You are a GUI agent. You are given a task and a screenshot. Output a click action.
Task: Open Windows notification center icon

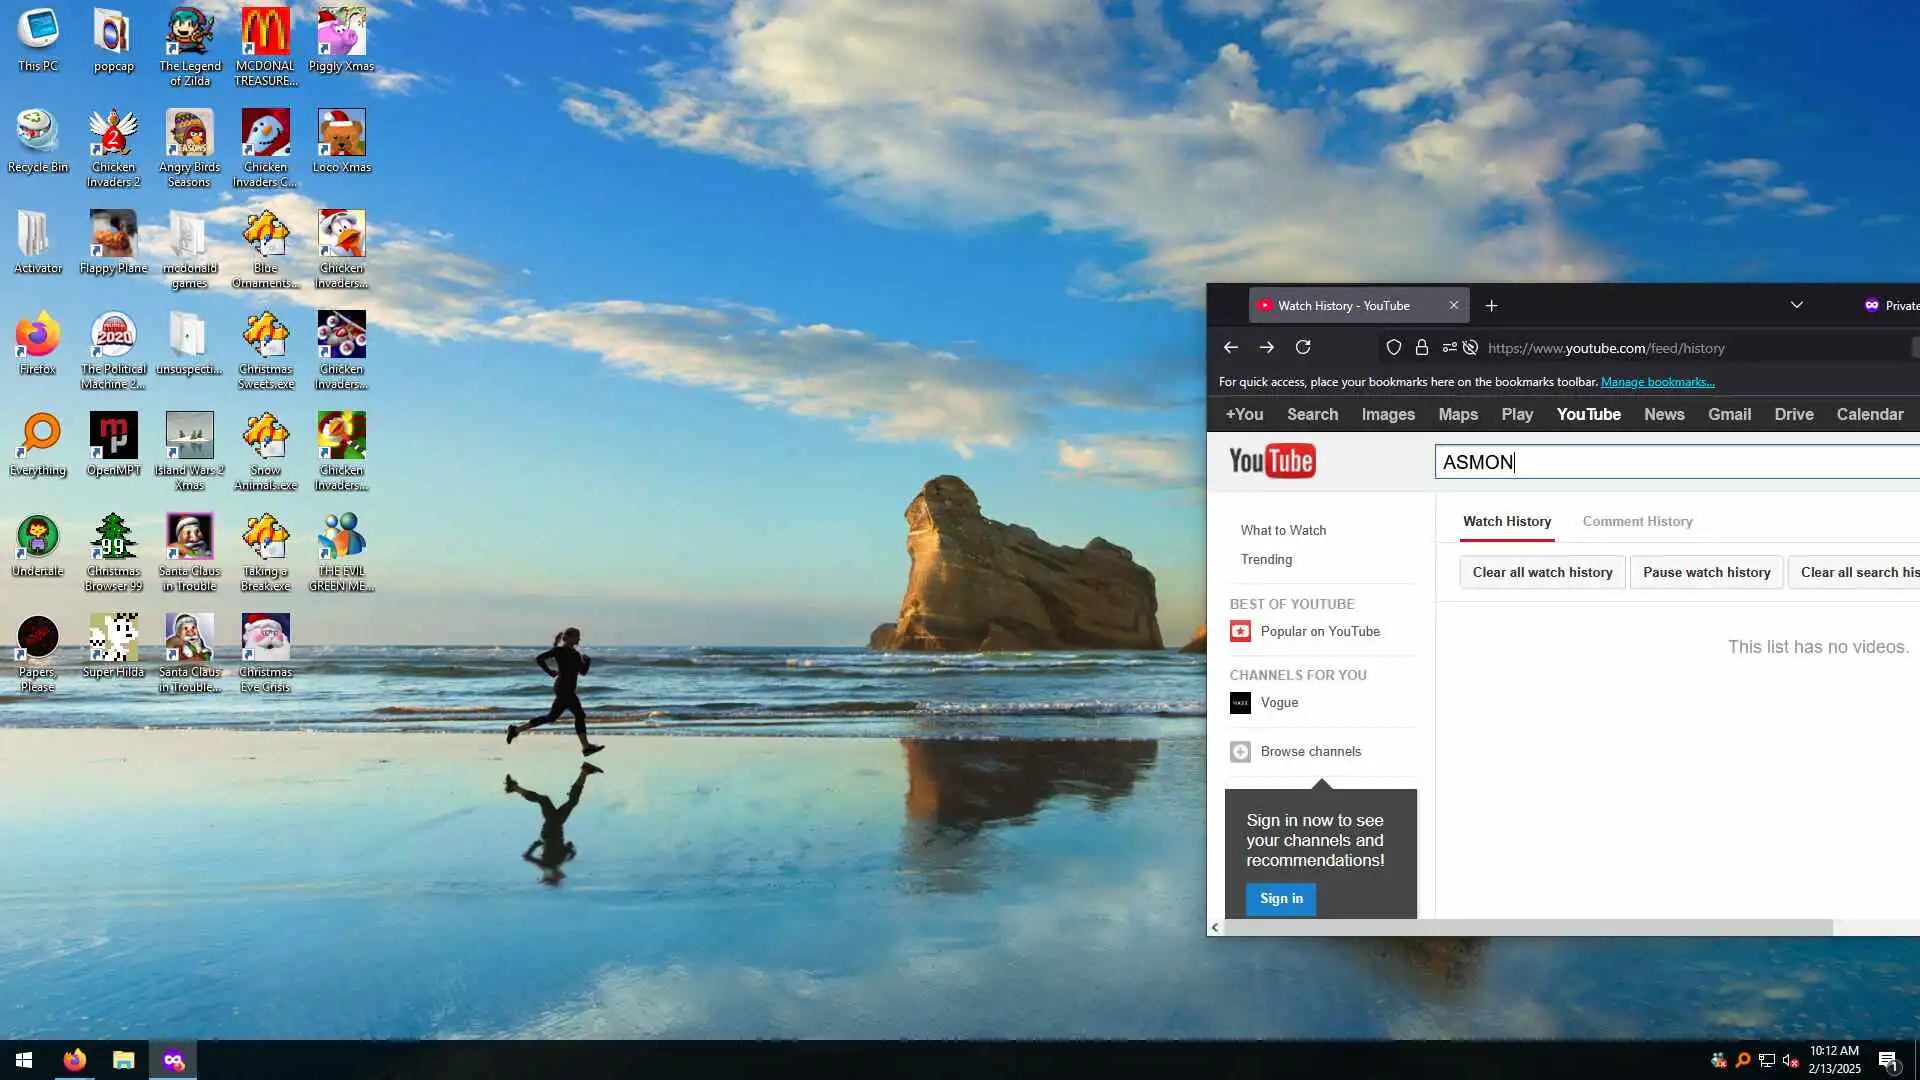[1887, 1061]
